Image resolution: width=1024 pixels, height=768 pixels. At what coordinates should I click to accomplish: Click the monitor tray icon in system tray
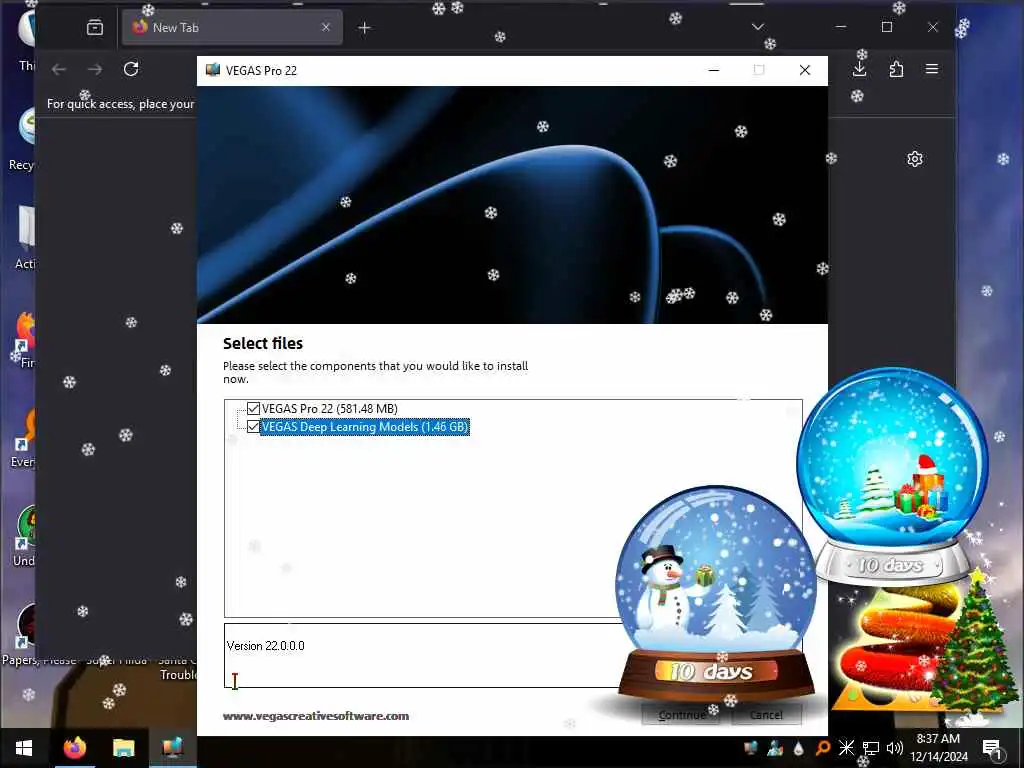751,748
